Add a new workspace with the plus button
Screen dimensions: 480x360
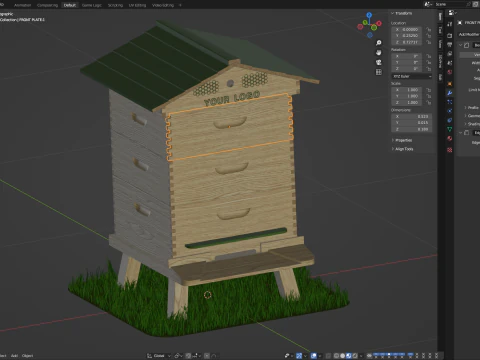pyautogui.click(x=180, y=5)
